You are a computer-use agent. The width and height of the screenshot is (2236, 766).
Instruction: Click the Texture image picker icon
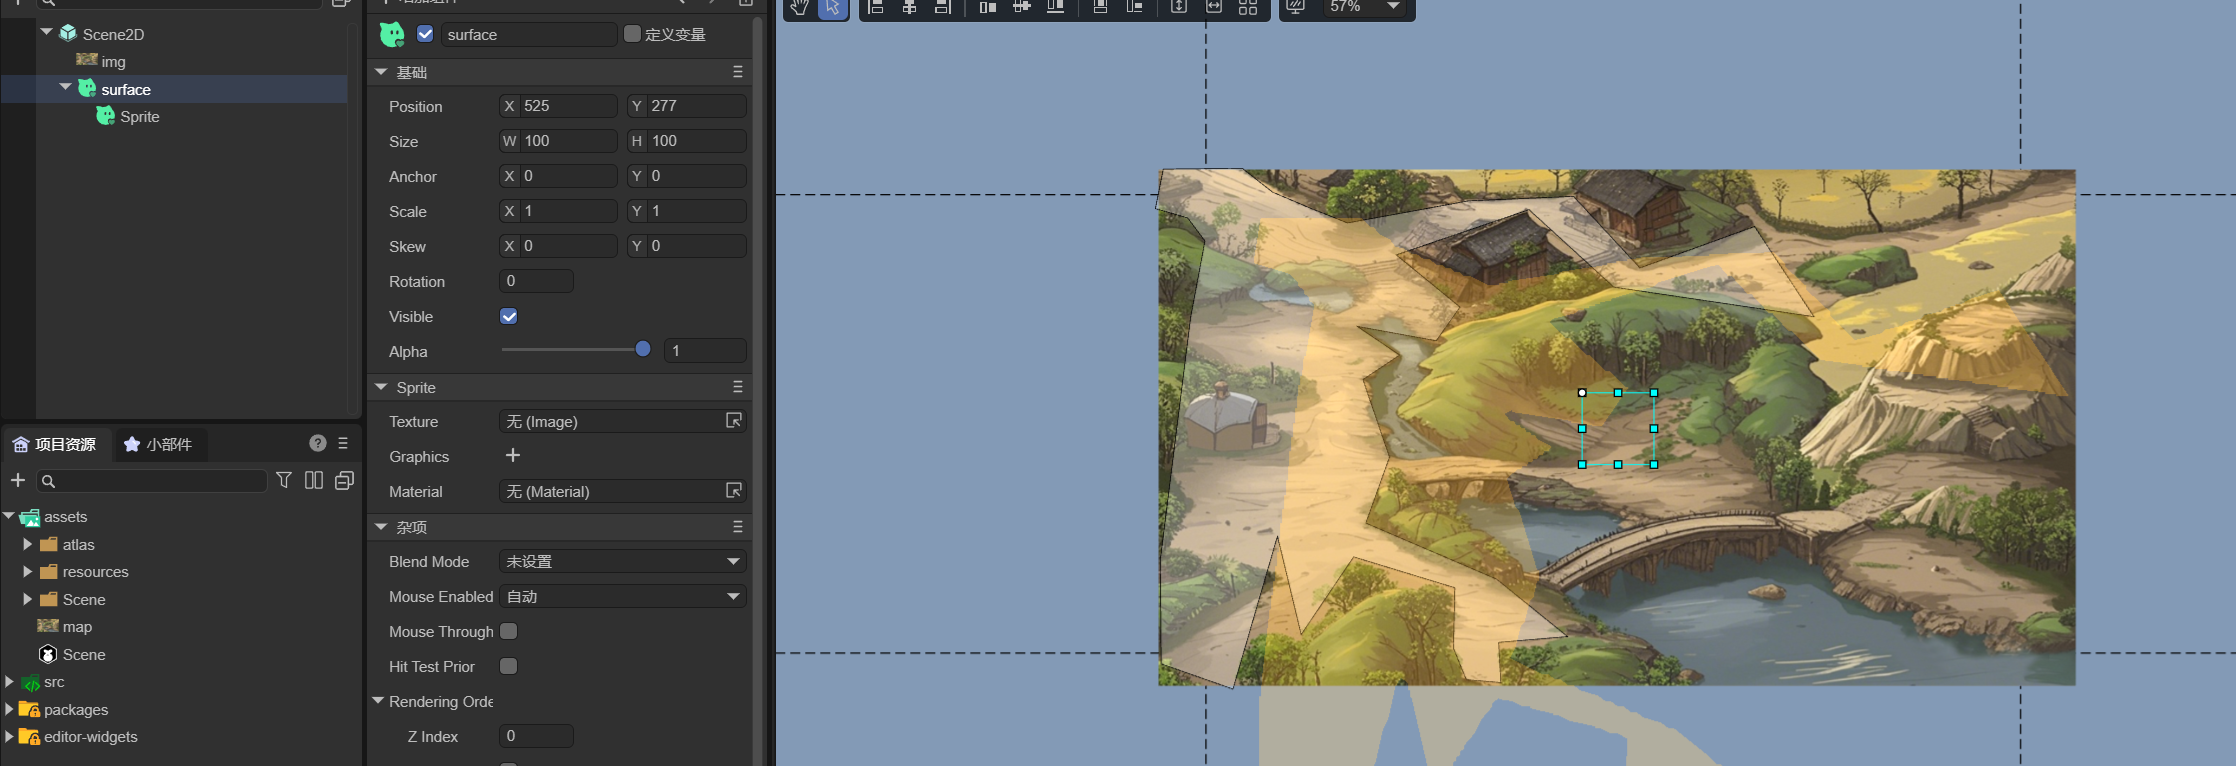click(734, 421)
